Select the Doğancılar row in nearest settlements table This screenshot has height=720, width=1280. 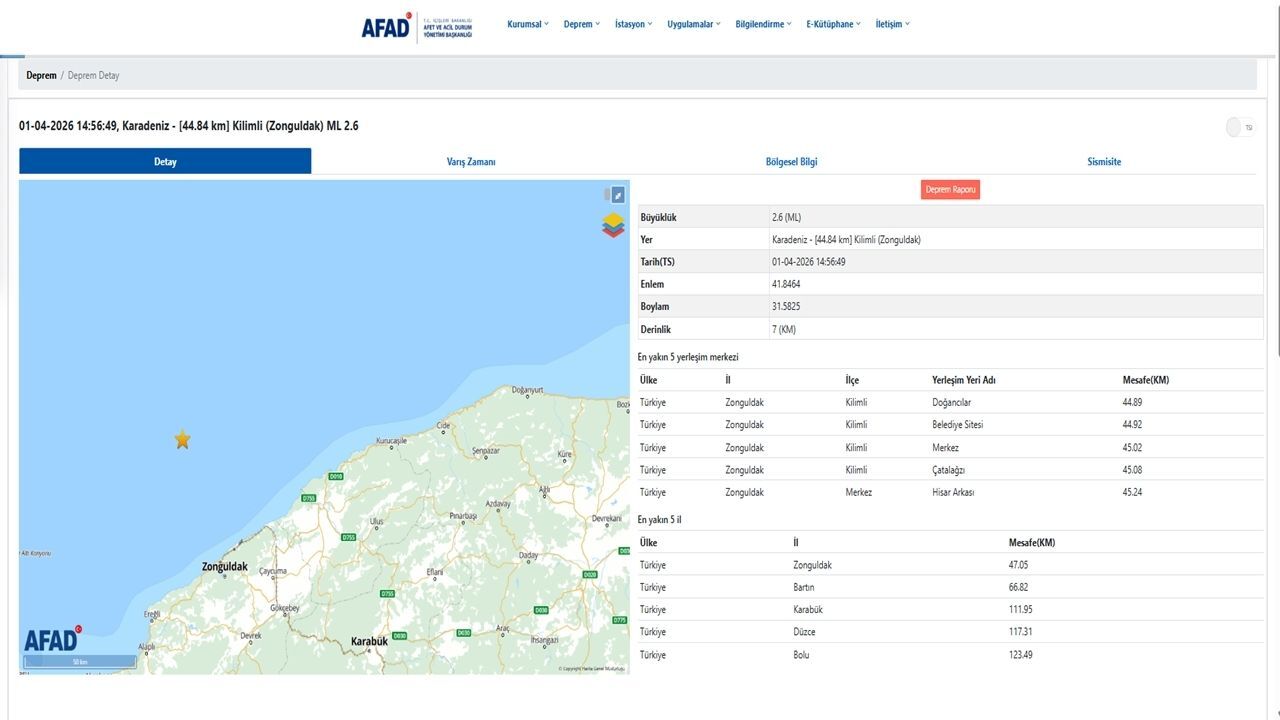950,402
